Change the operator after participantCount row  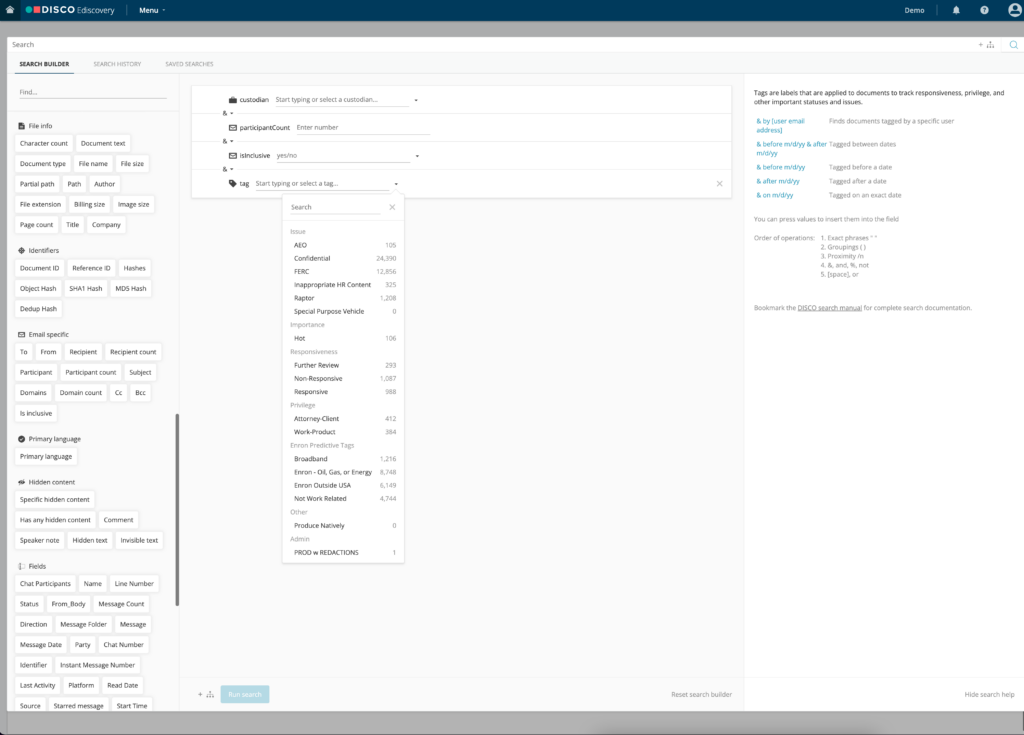pos(228,142)
